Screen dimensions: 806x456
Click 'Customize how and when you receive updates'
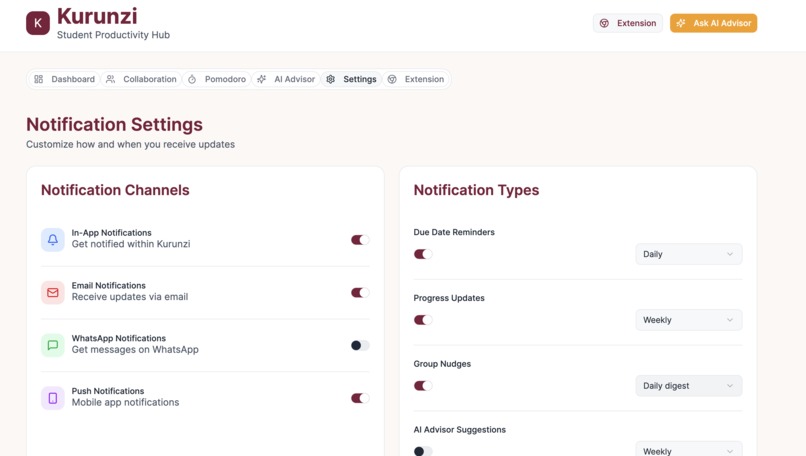[131, 144]
